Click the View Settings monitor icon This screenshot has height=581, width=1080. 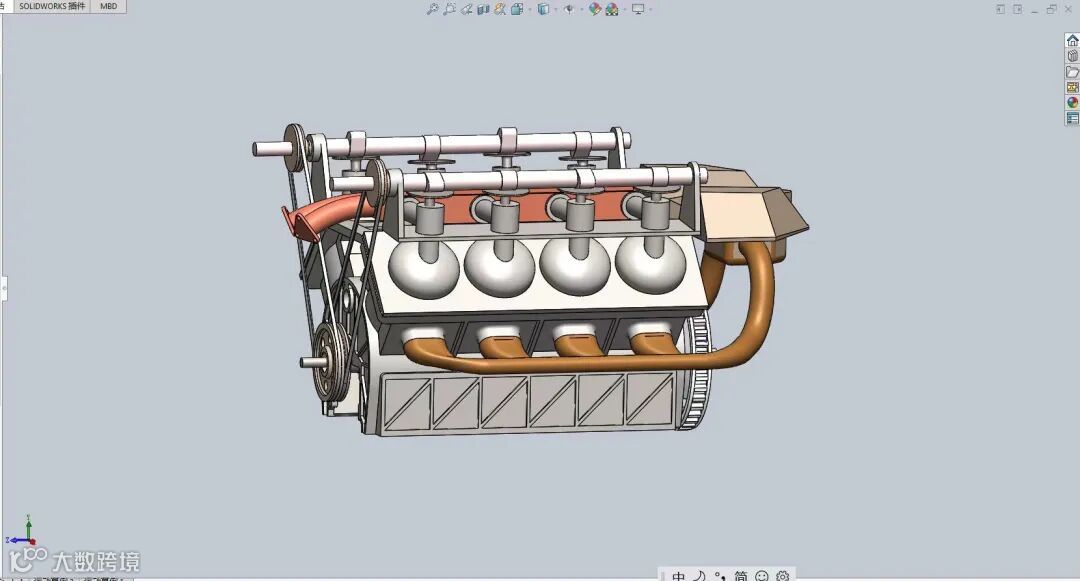638,9
